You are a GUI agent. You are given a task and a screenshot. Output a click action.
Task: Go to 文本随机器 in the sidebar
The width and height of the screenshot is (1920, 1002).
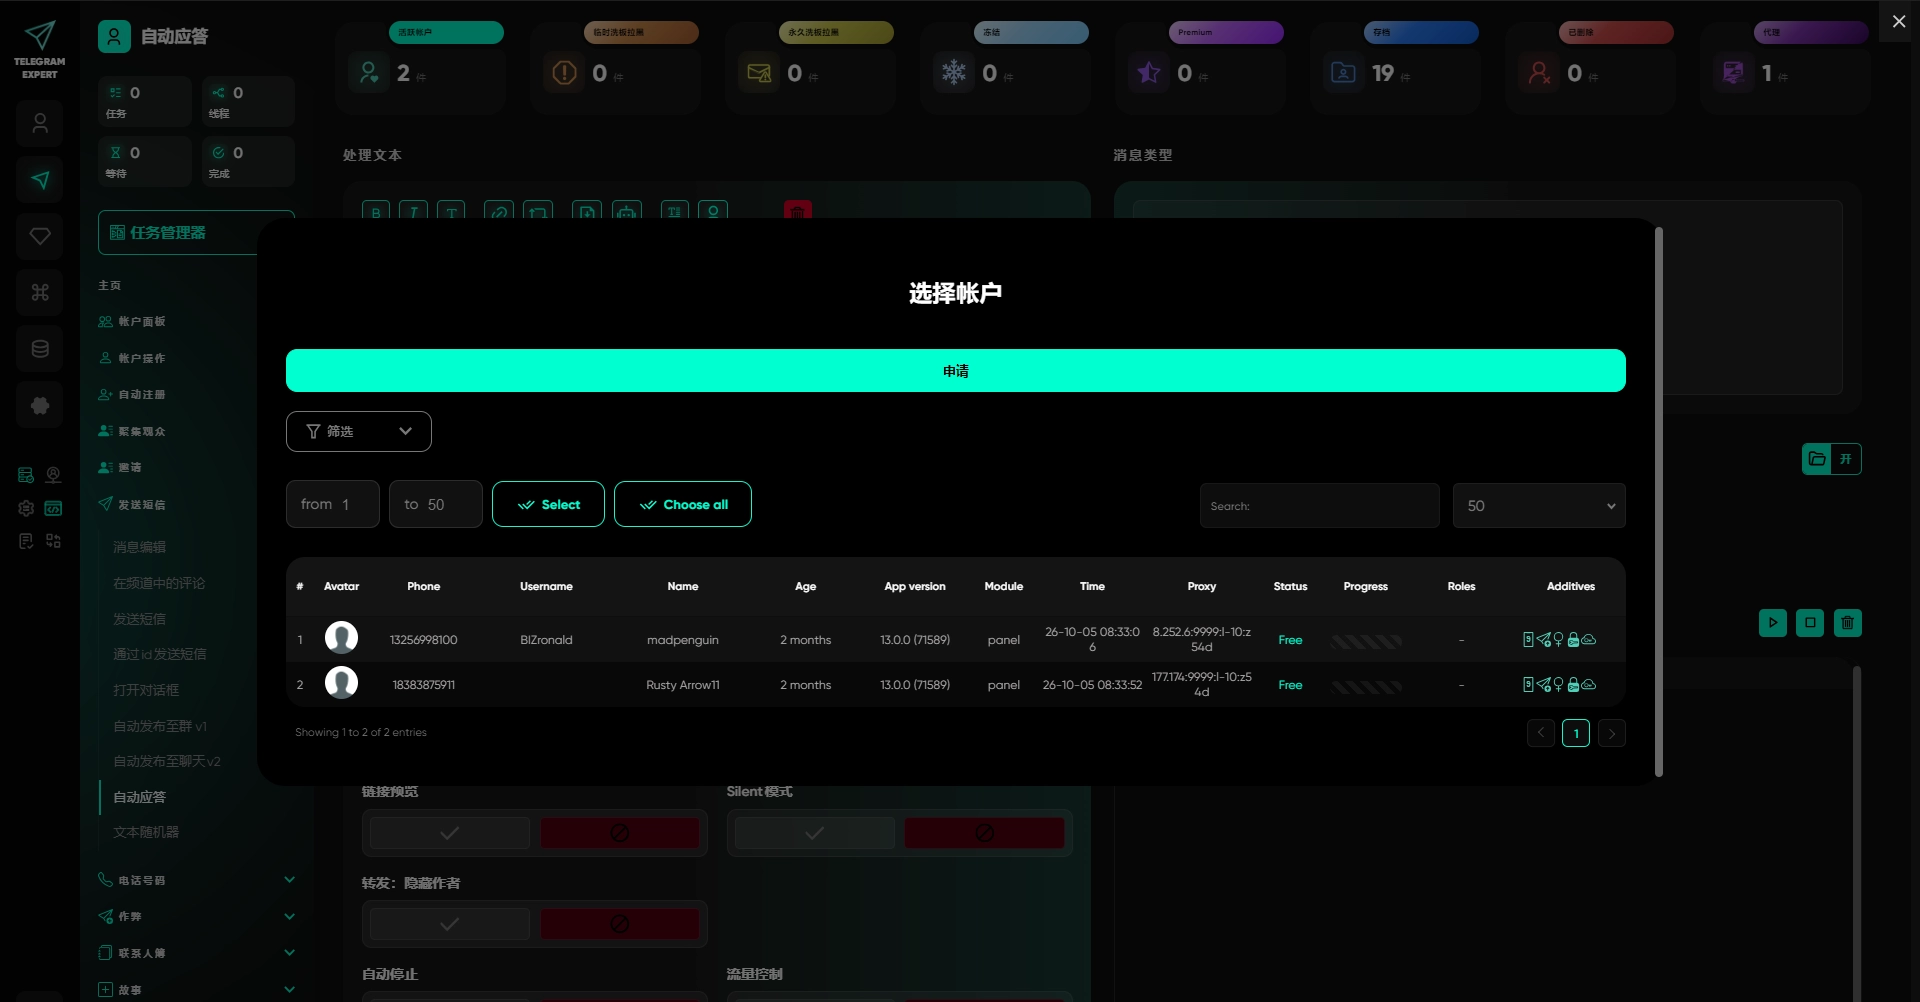146,832
